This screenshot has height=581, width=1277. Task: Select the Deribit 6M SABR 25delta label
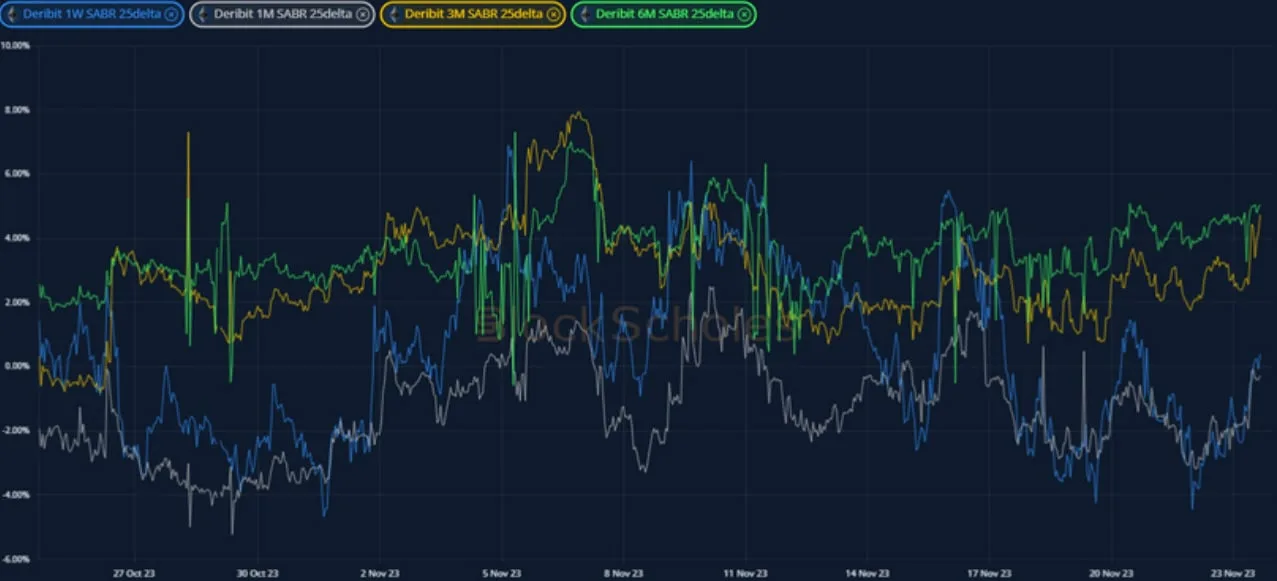click(x=664, y=14)
